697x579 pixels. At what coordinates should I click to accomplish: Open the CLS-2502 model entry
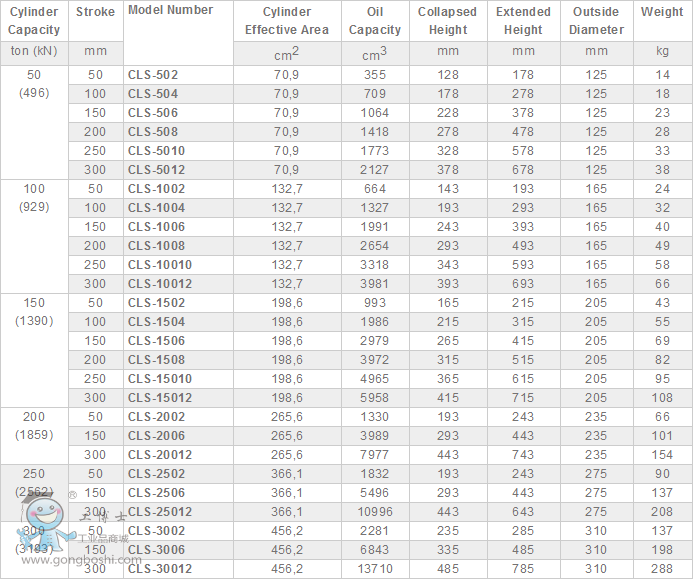pyautogui.click(x=156, y=474)
